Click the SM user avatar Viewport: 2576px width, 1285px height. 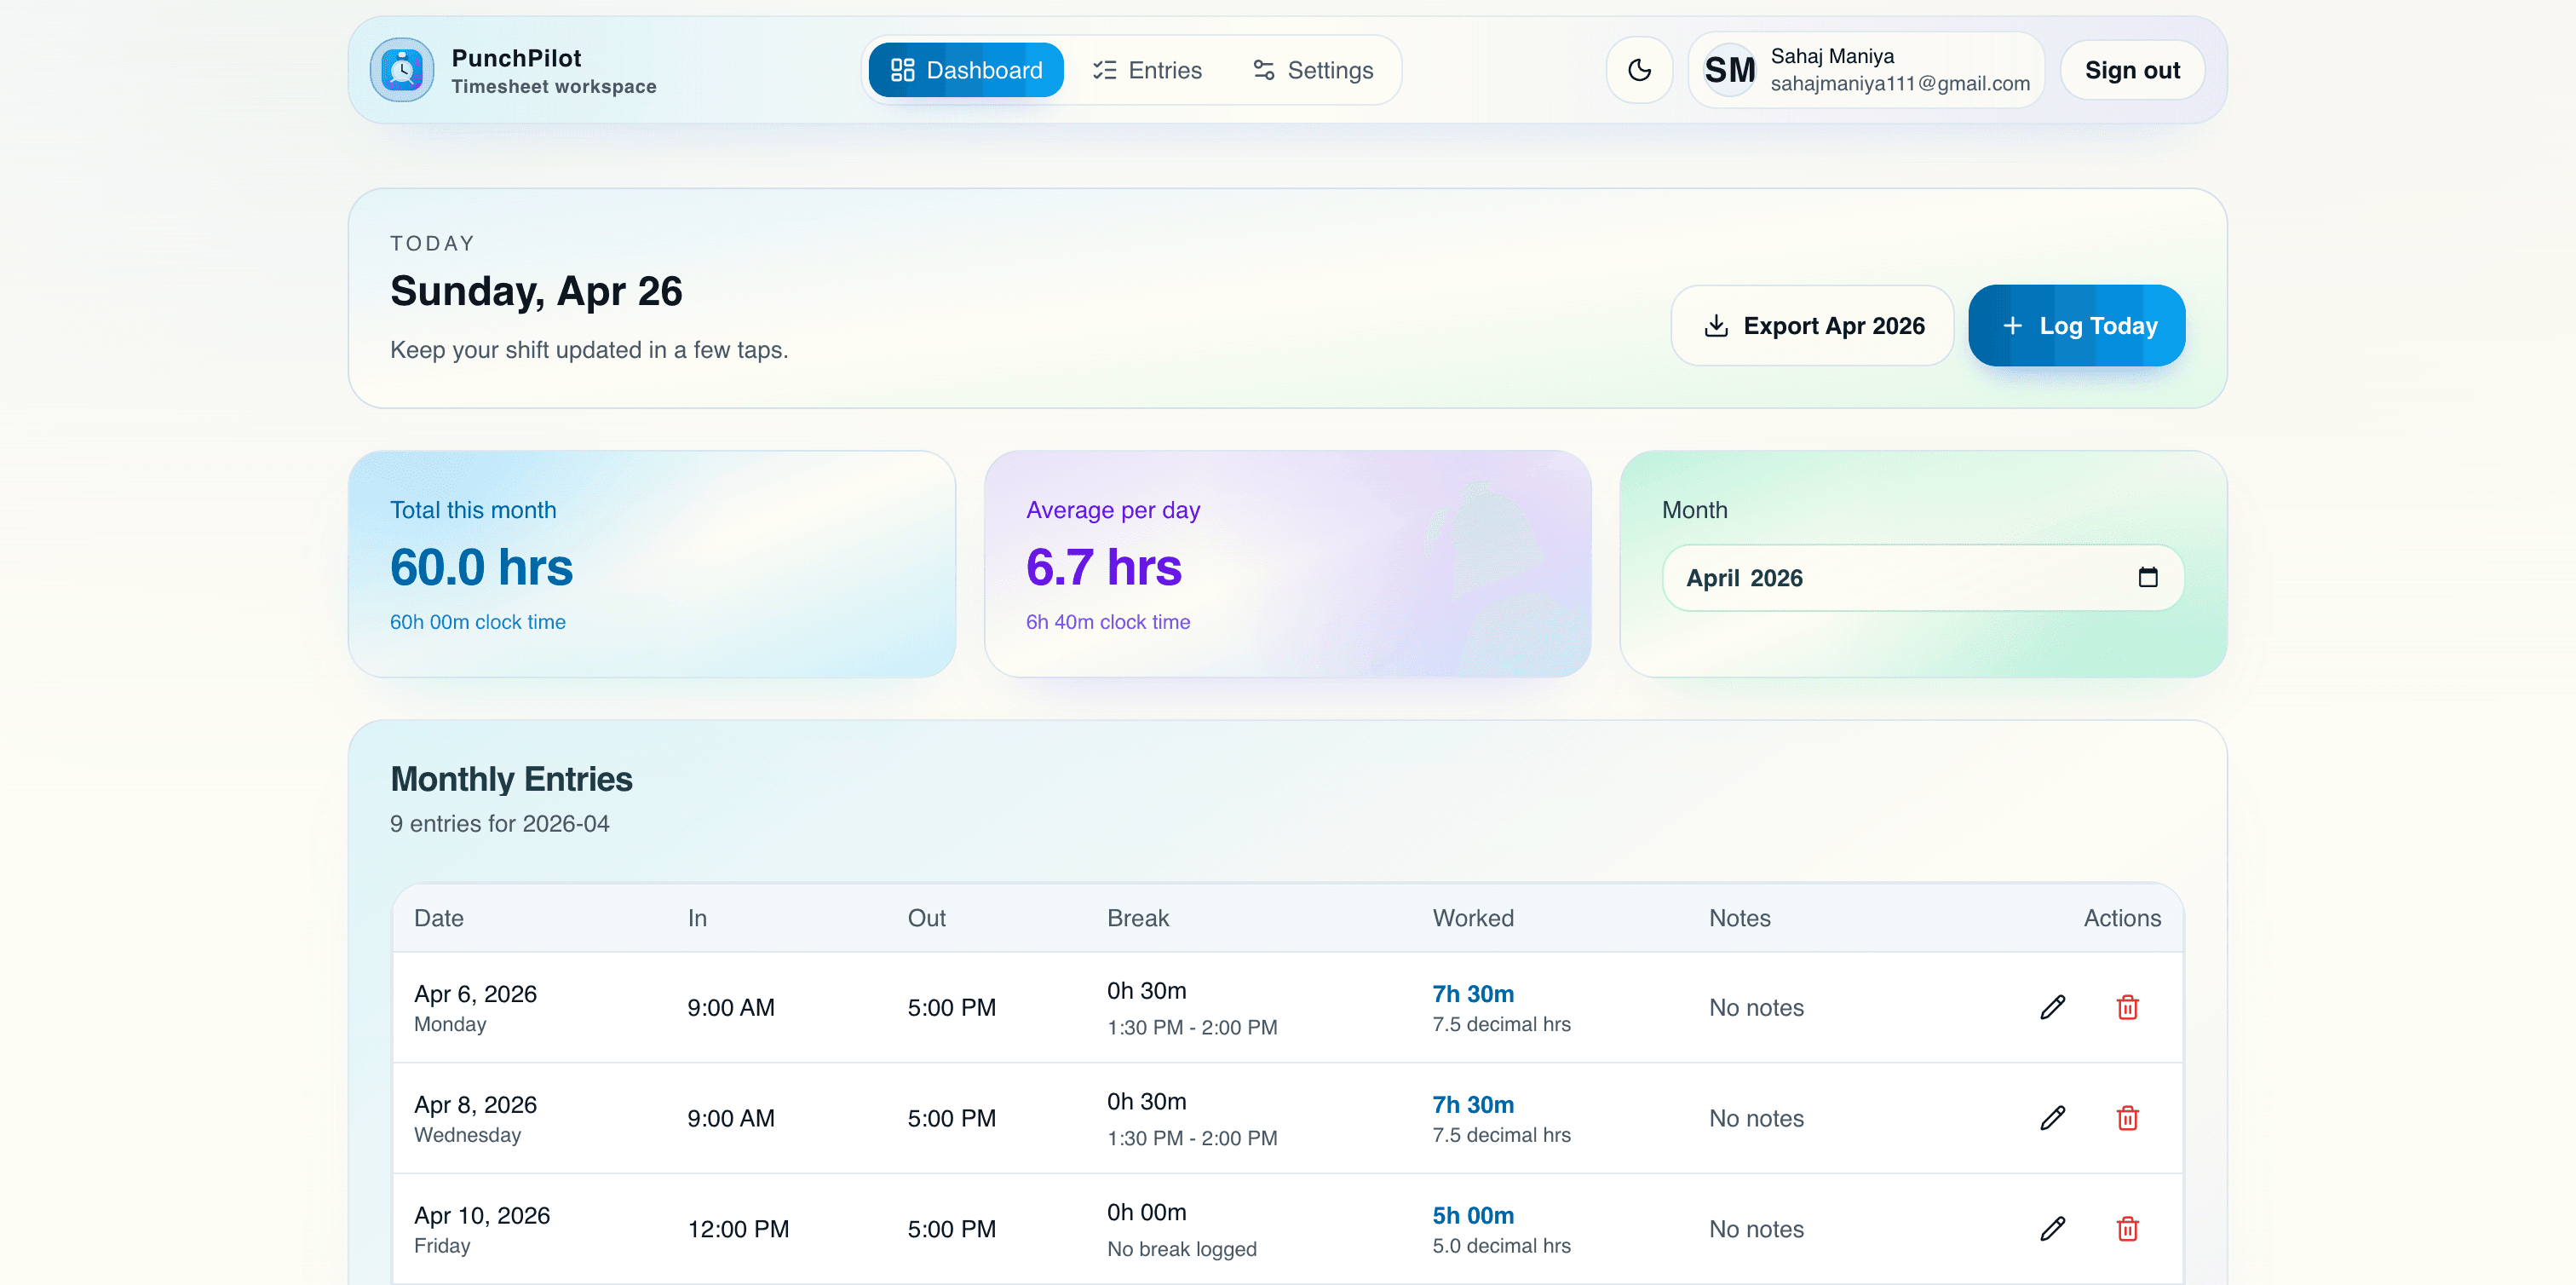tap(1729, 70)
